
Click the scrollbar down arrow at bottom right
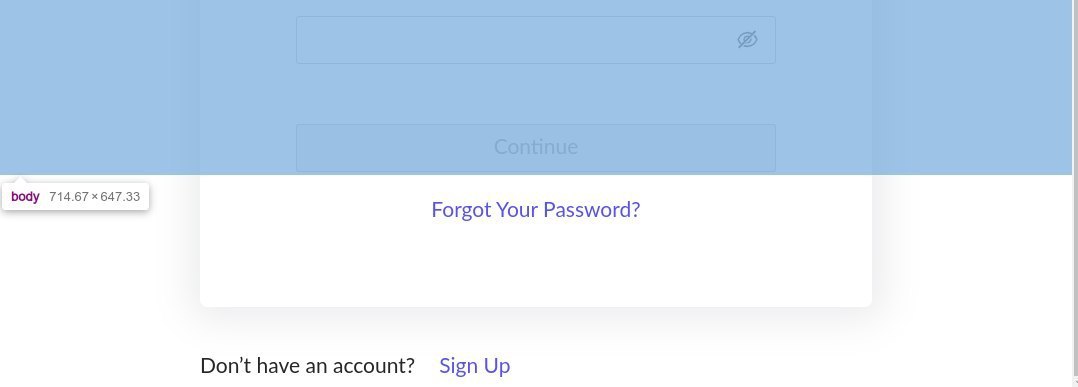point(1075,382)
